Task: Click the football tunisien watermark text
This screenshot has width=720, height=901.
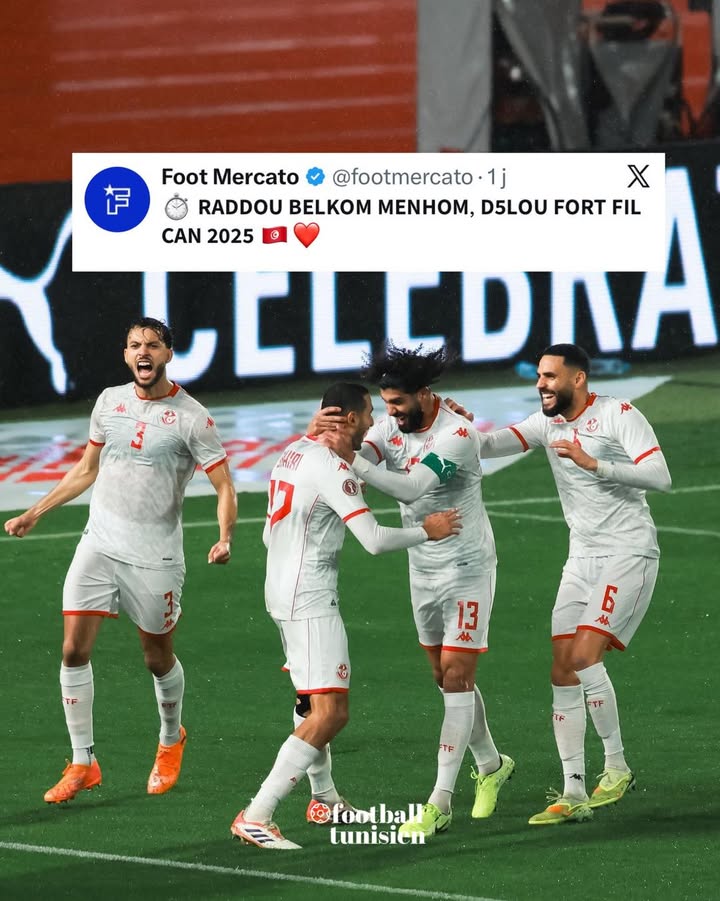Action: (x=378, y=824)
